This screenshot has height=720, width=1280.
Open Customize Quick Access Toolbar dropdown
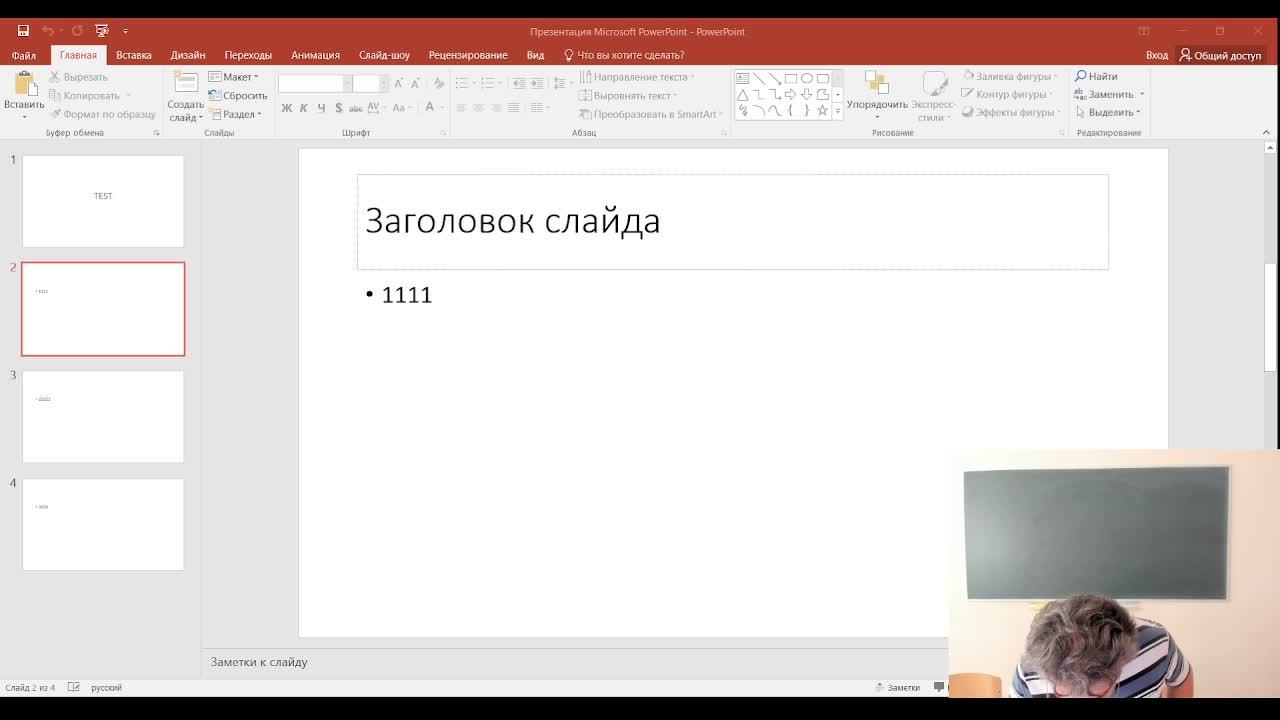(125, 31)
